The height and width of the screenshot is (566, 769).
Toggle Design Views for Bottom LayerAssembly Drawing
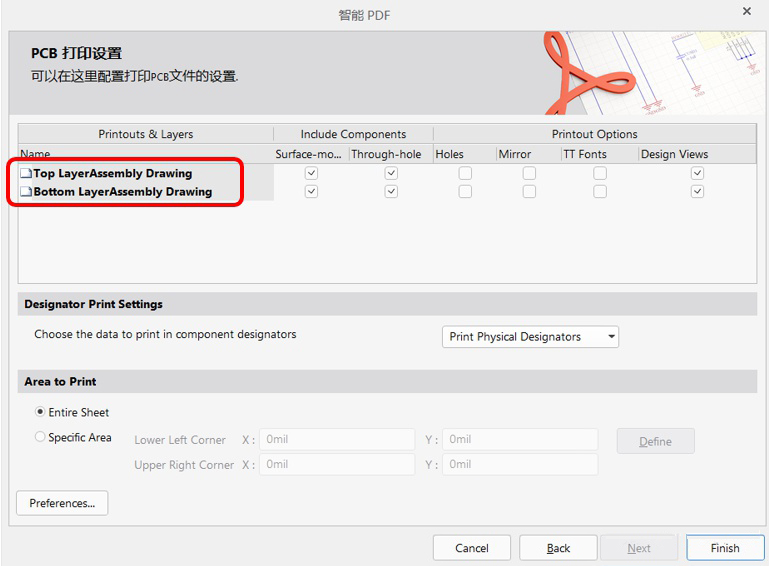[x=697, y=191]
